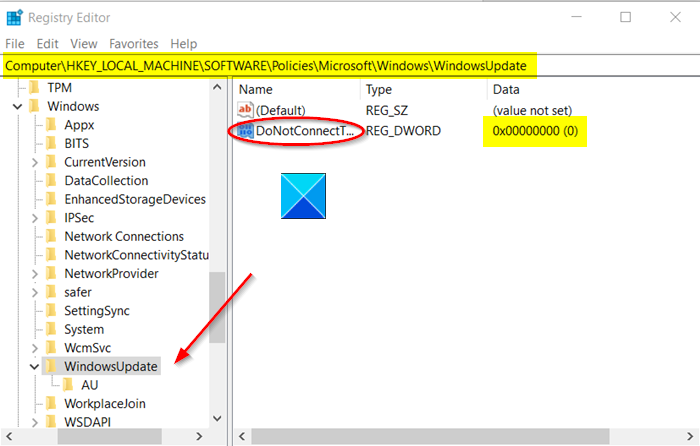This screenshot has height=446, width=700.
Task: Click the DoNotConnectT... DWORD value icon
Action: pos(245,131)
